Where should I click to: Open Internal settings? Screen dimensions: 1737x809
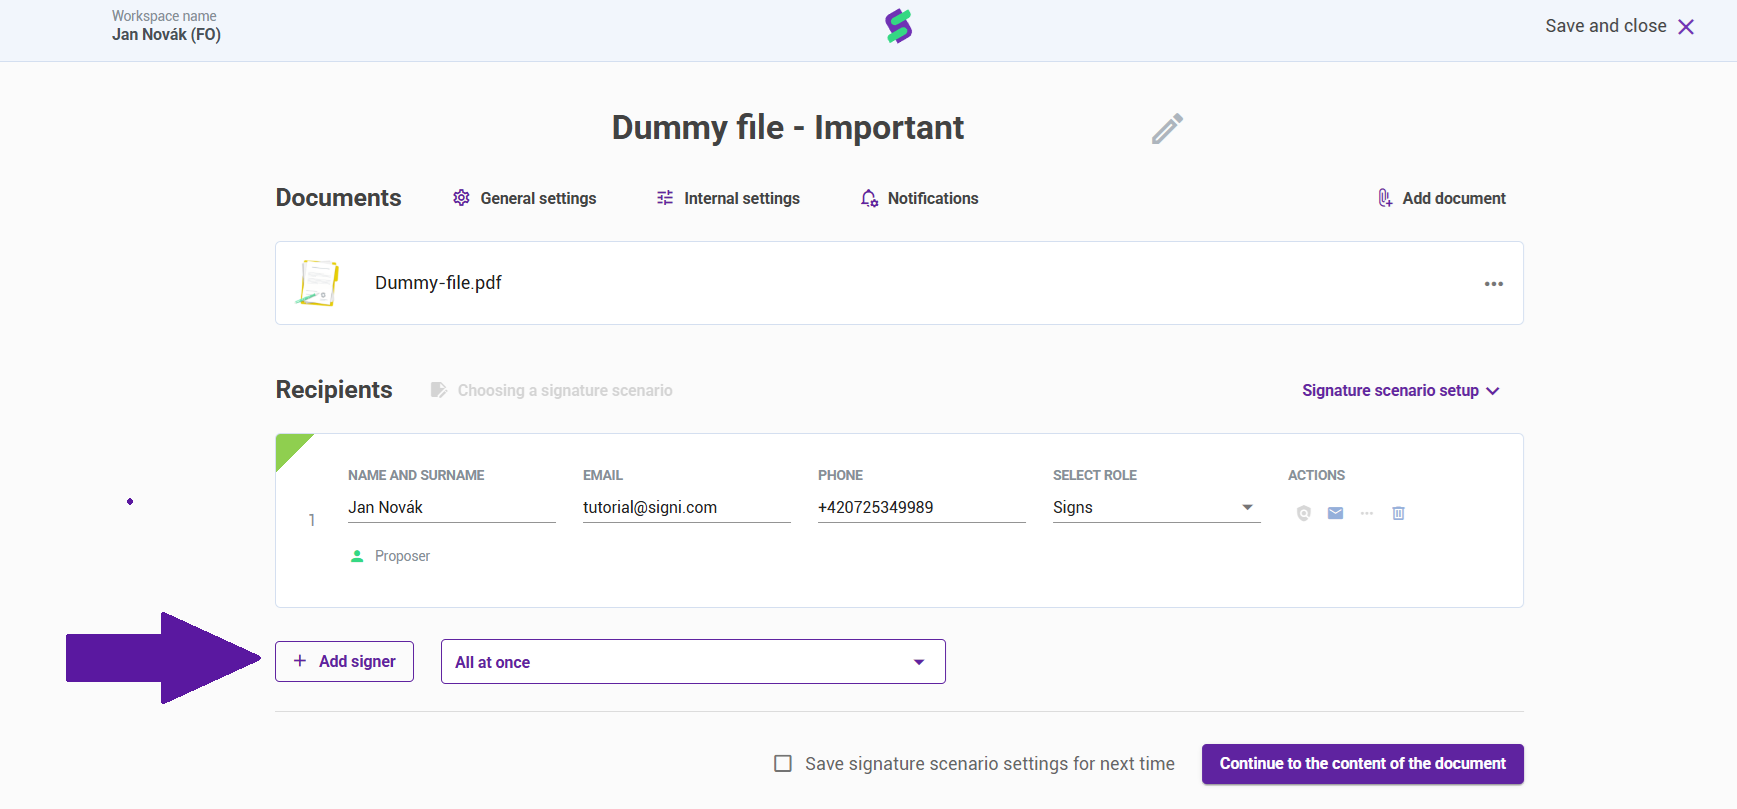tap(728, 198)
